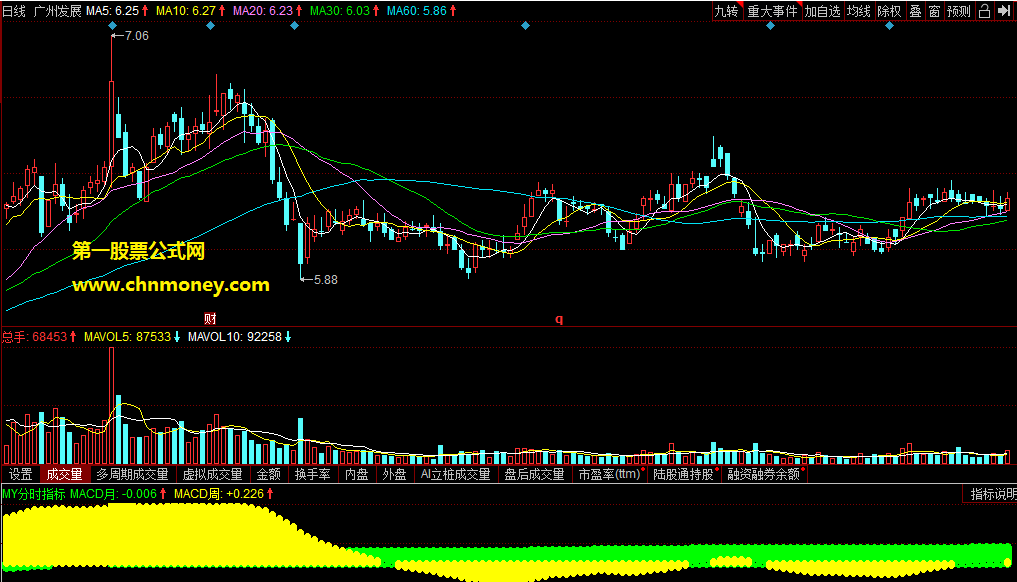The height and width of the screenshot is (582, 1017).
Task: Toggle the 九转 indicator button
Action: pos(727,11)
